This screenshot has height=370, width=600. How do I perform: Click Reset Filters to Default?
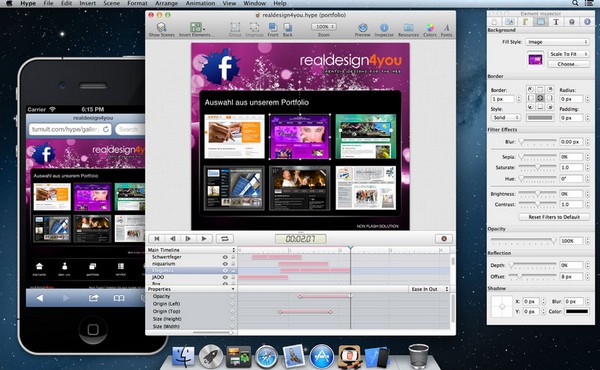554,217
